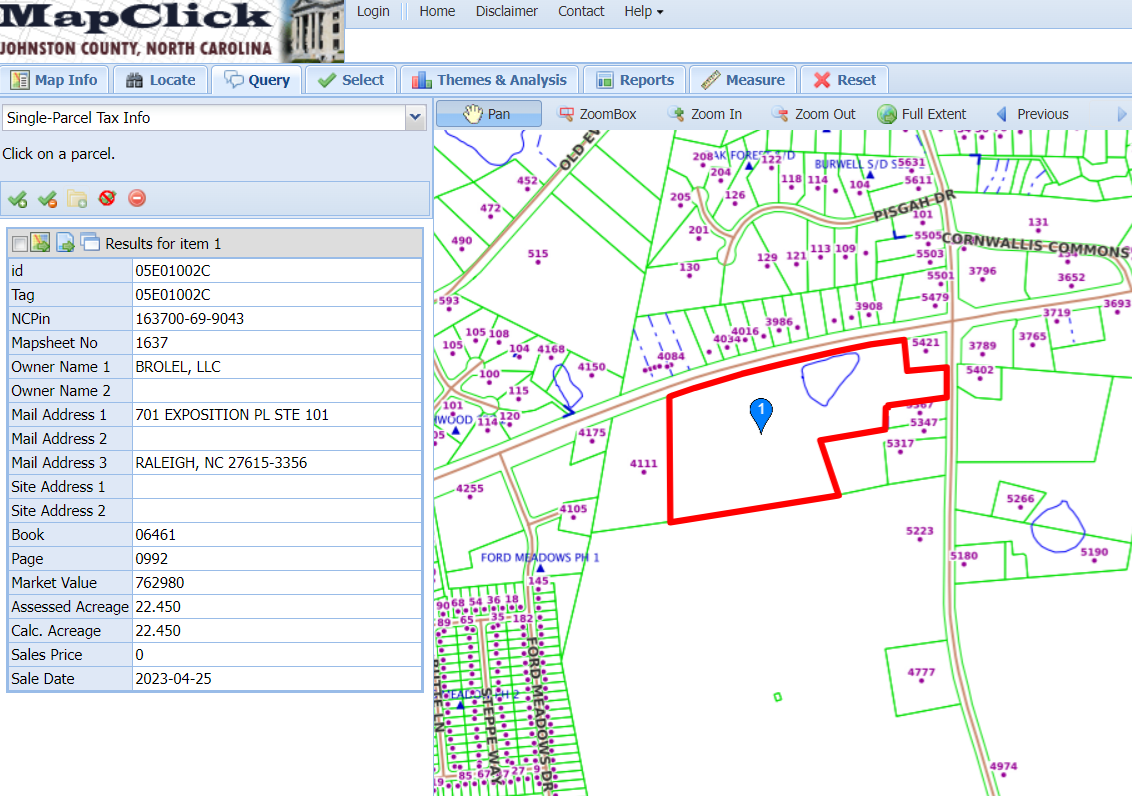
Task: Switch to the Themes & Analysis tab
Action: click(x=489, y=80)
